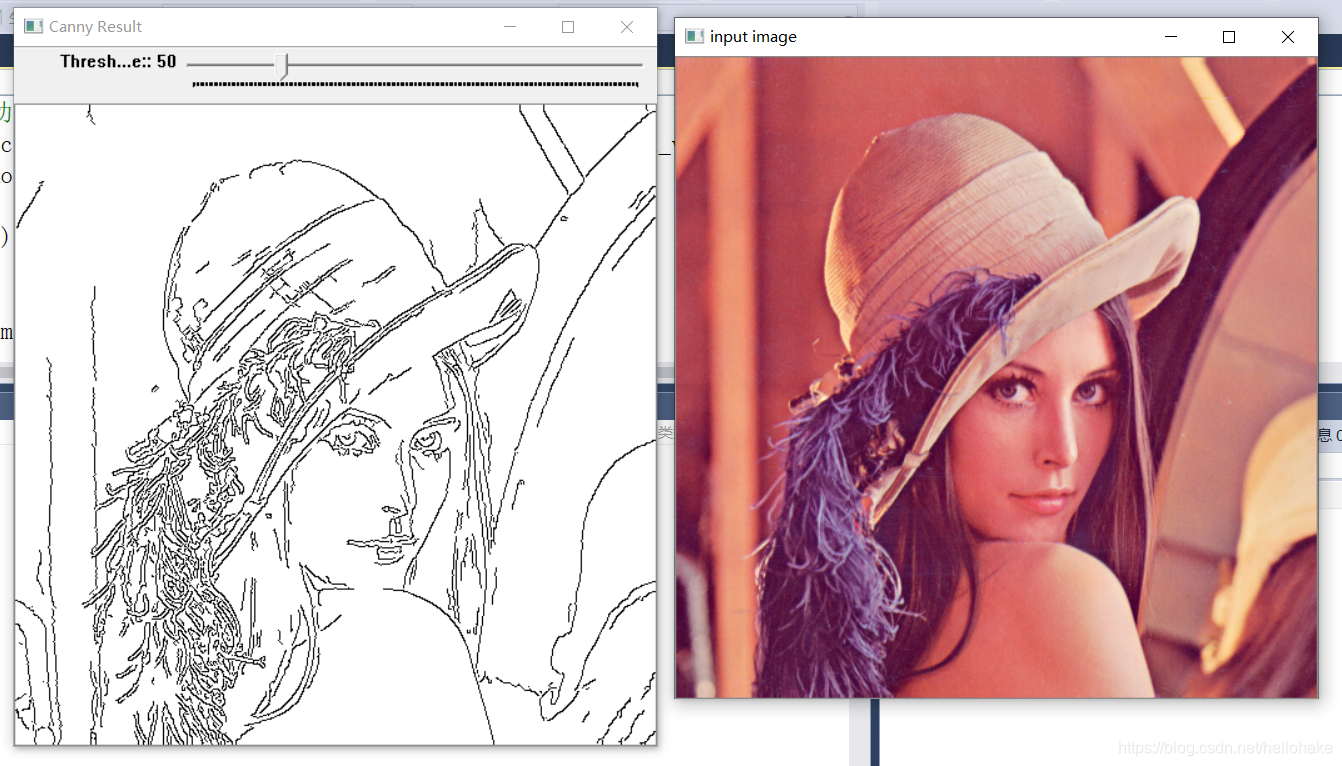Screen dimensions: 1342x766
Task: Close the Canny Result window
Action: pos(627,27)
